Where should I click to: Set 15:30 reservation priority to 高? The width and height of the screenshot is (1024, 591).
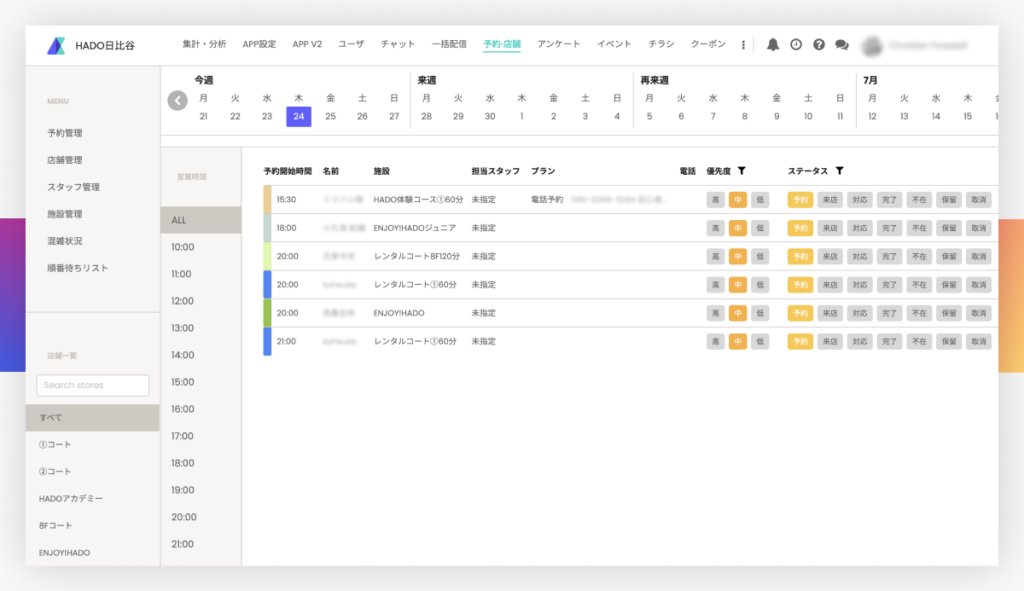pyautogui.click(x=715, y=200)
